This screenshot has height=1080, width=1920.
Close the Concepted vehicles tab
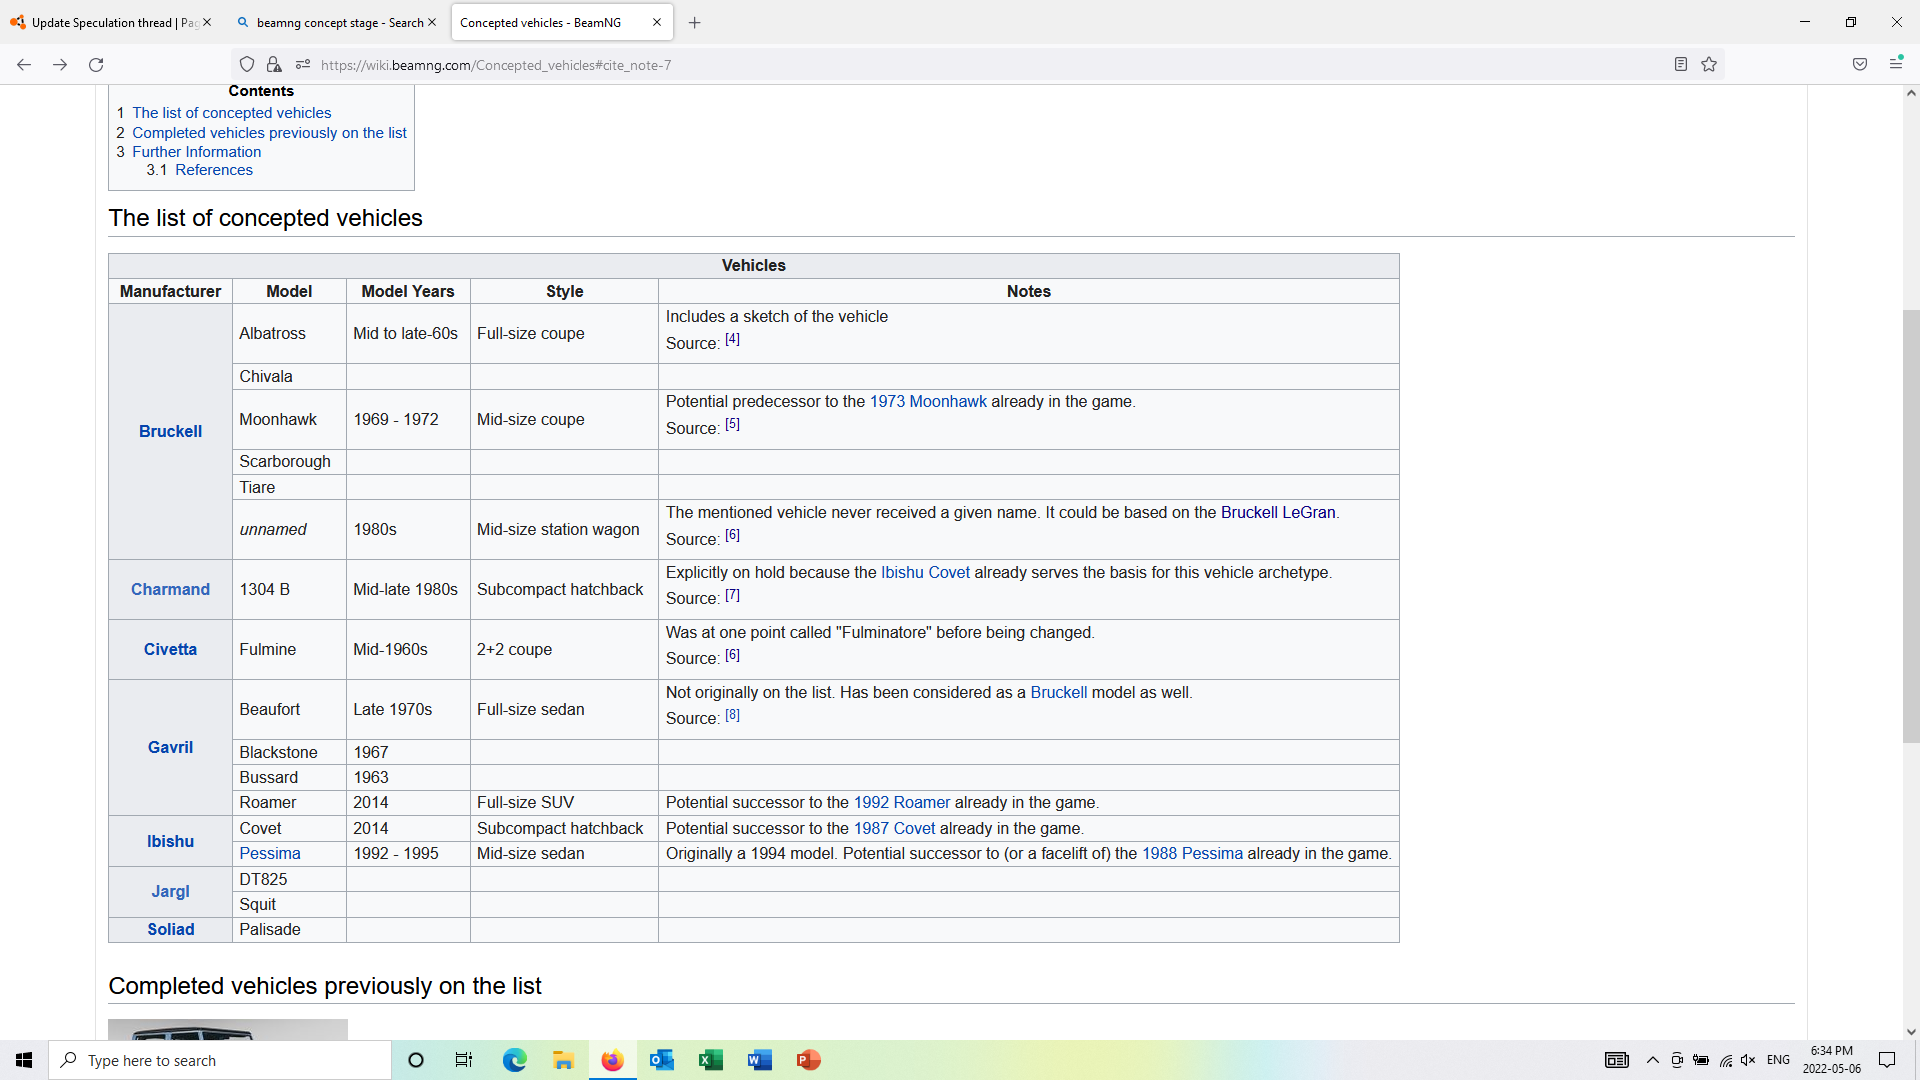tap(657, 22)
